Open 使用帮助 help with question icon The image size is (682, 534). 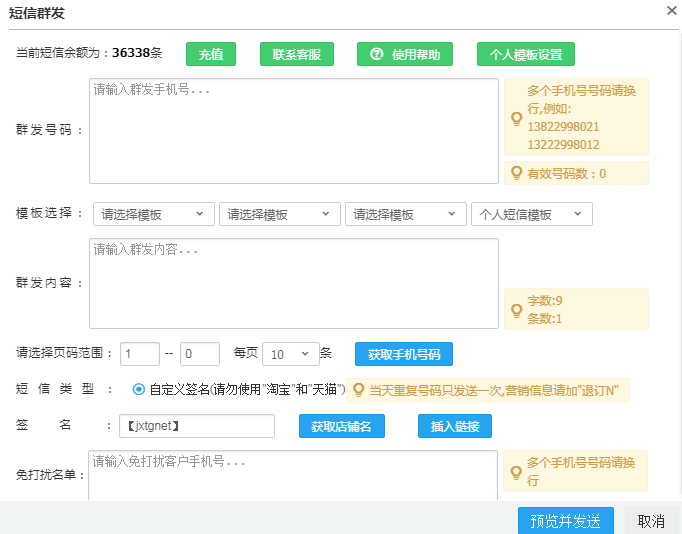point(404,54)
